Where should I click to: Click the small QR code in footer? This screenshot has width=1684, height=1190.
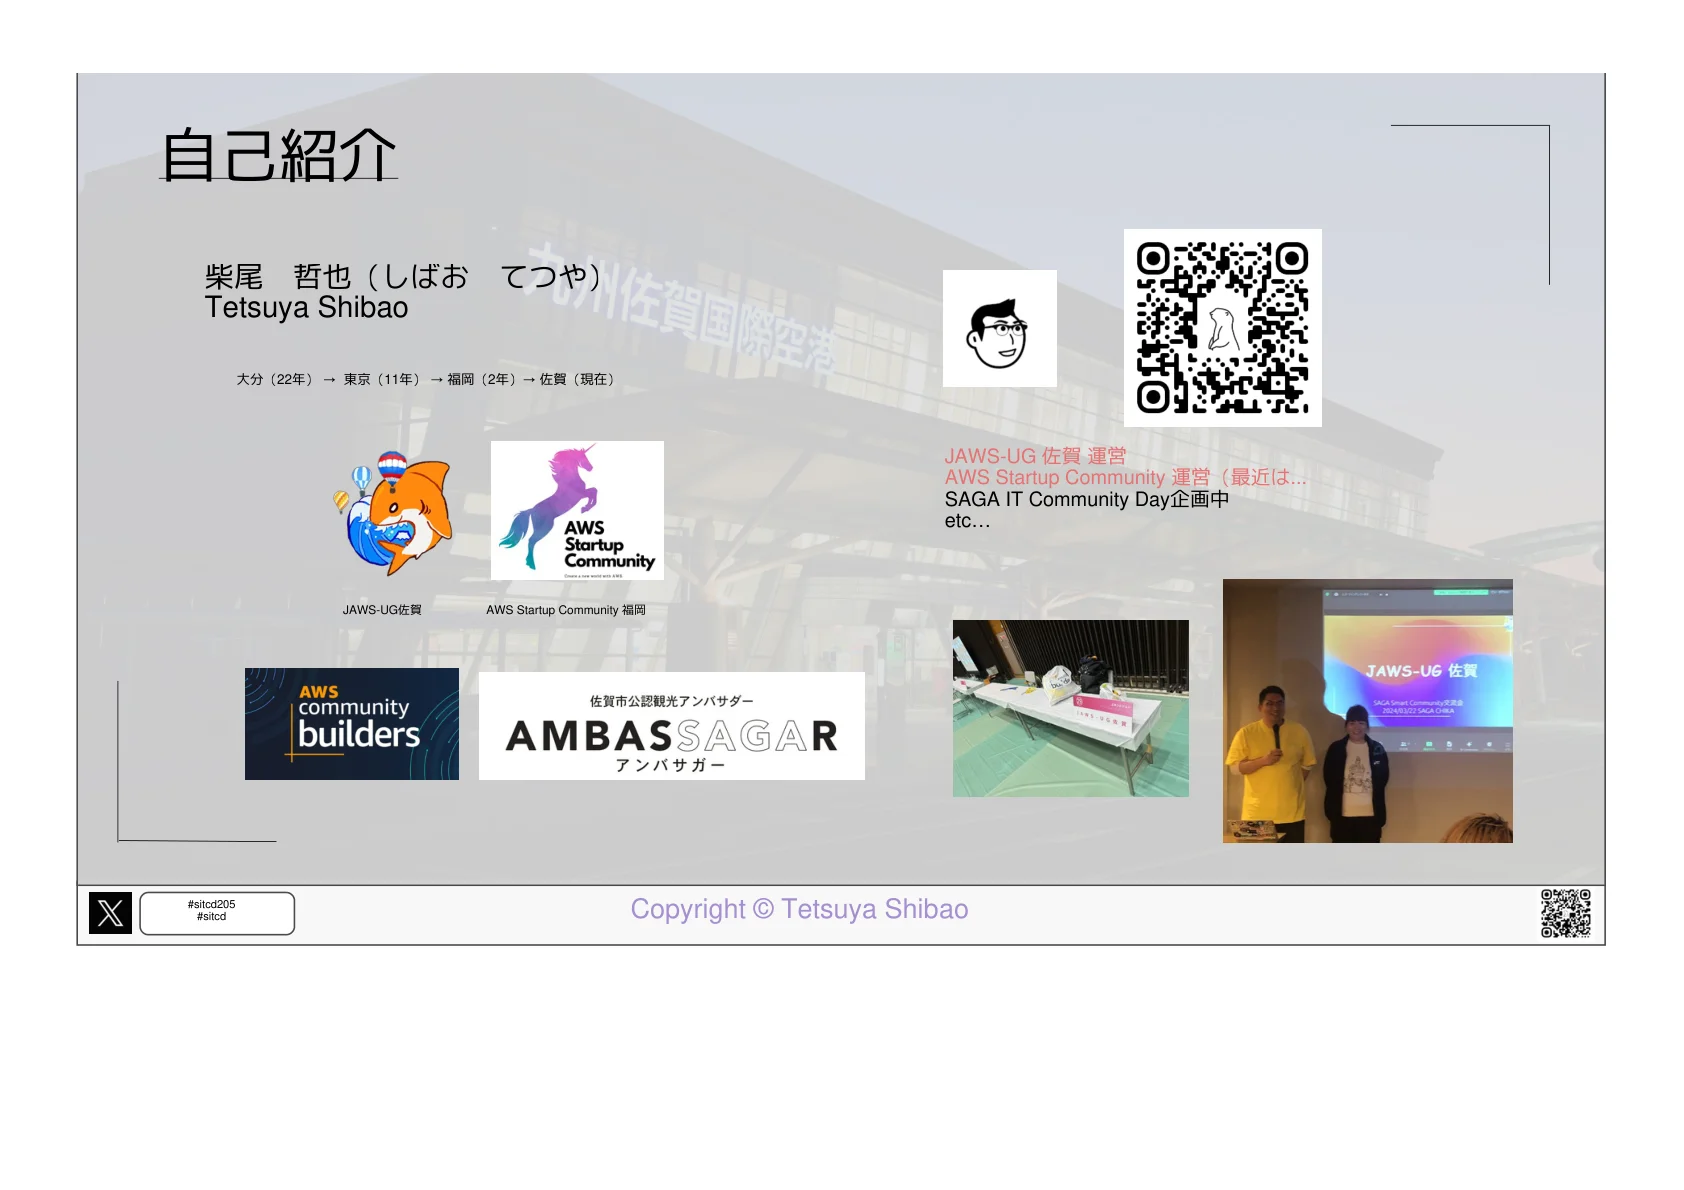pyautogui.click(x=1566, y=913)
